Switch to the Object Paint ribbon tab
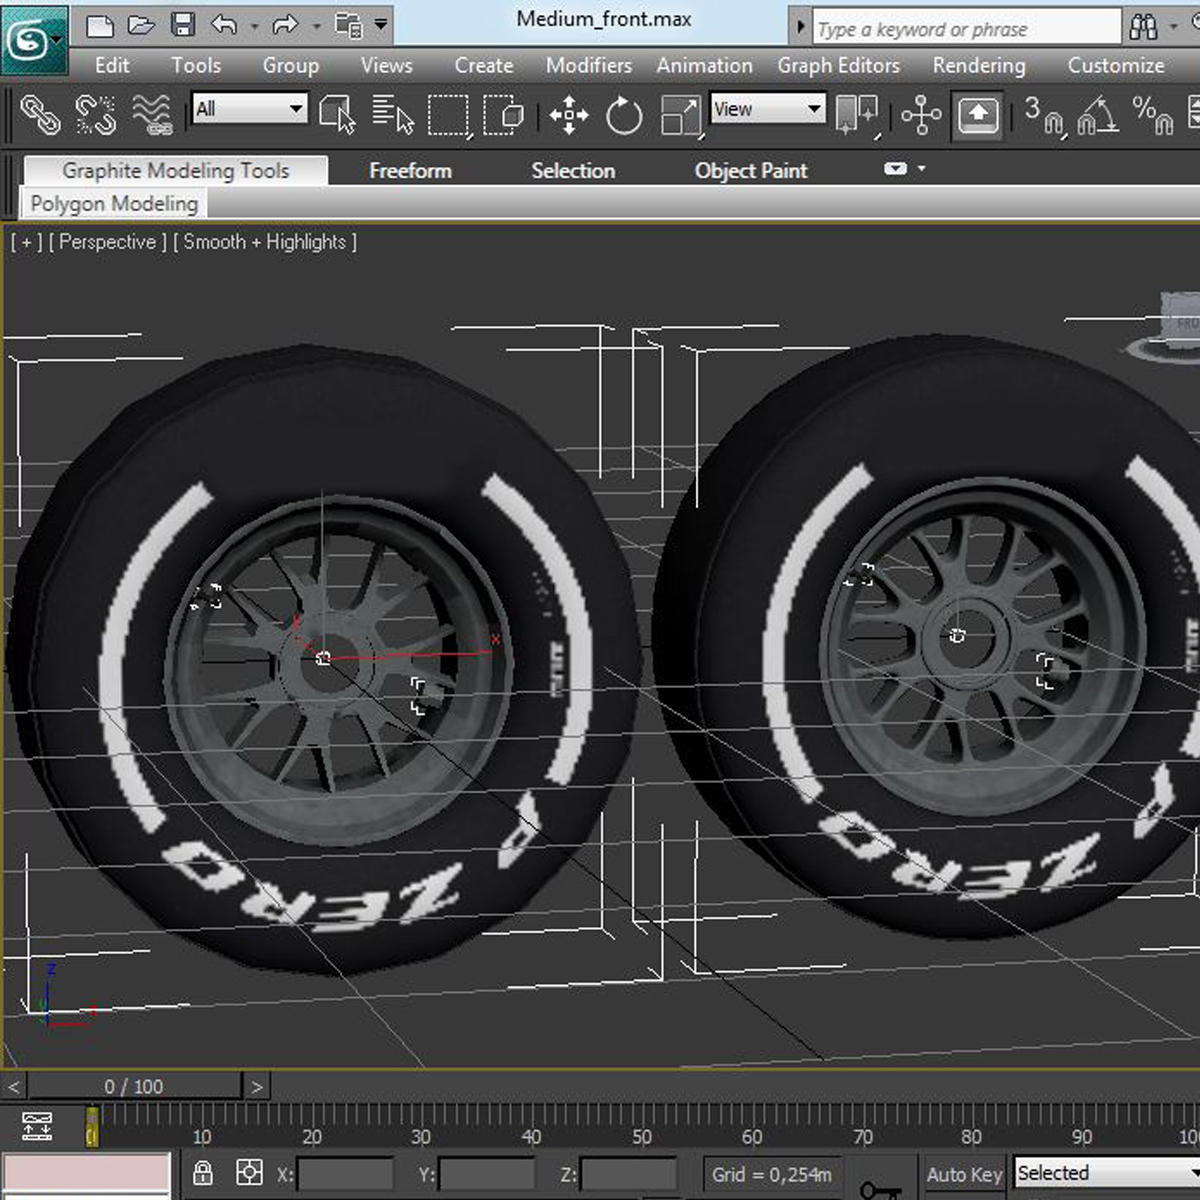Image resolution: width=1200 pixels, height=1200 pixels. pos(751,170)
